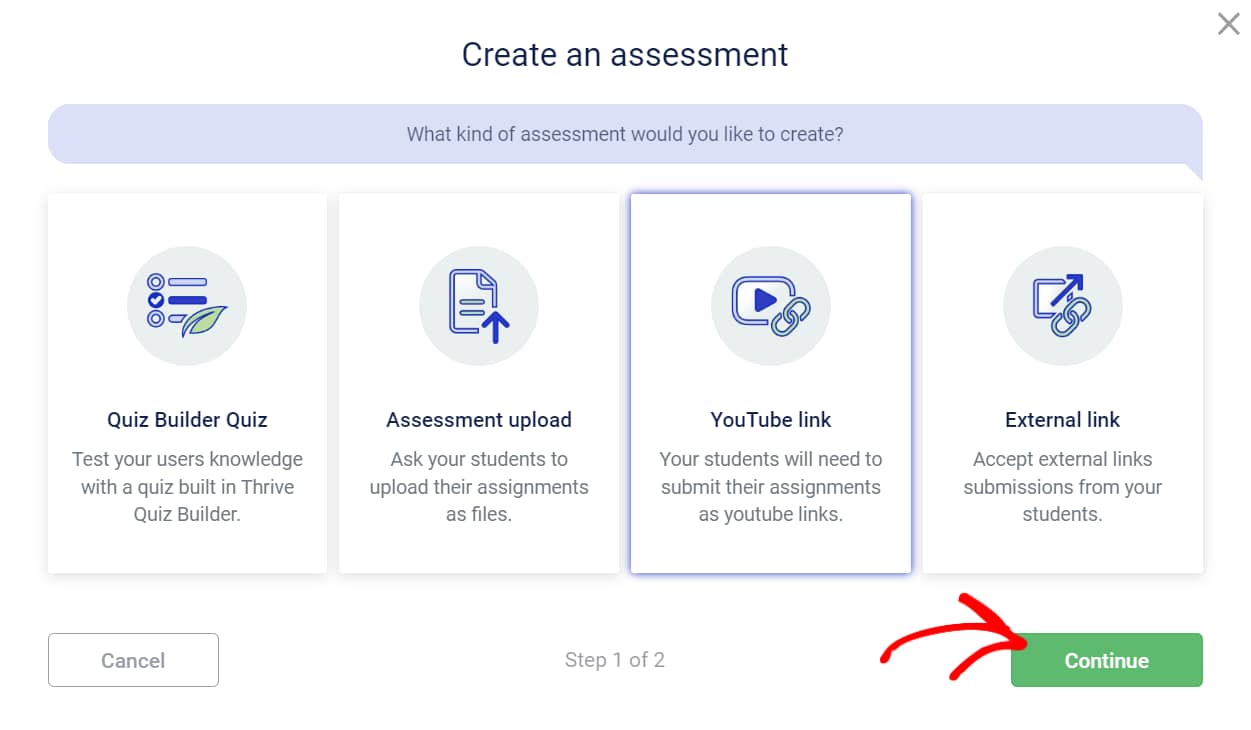The image size is (1251, 730).
Task: Select the "Quiz Builder Quiz" title
Action: (187, 420)
